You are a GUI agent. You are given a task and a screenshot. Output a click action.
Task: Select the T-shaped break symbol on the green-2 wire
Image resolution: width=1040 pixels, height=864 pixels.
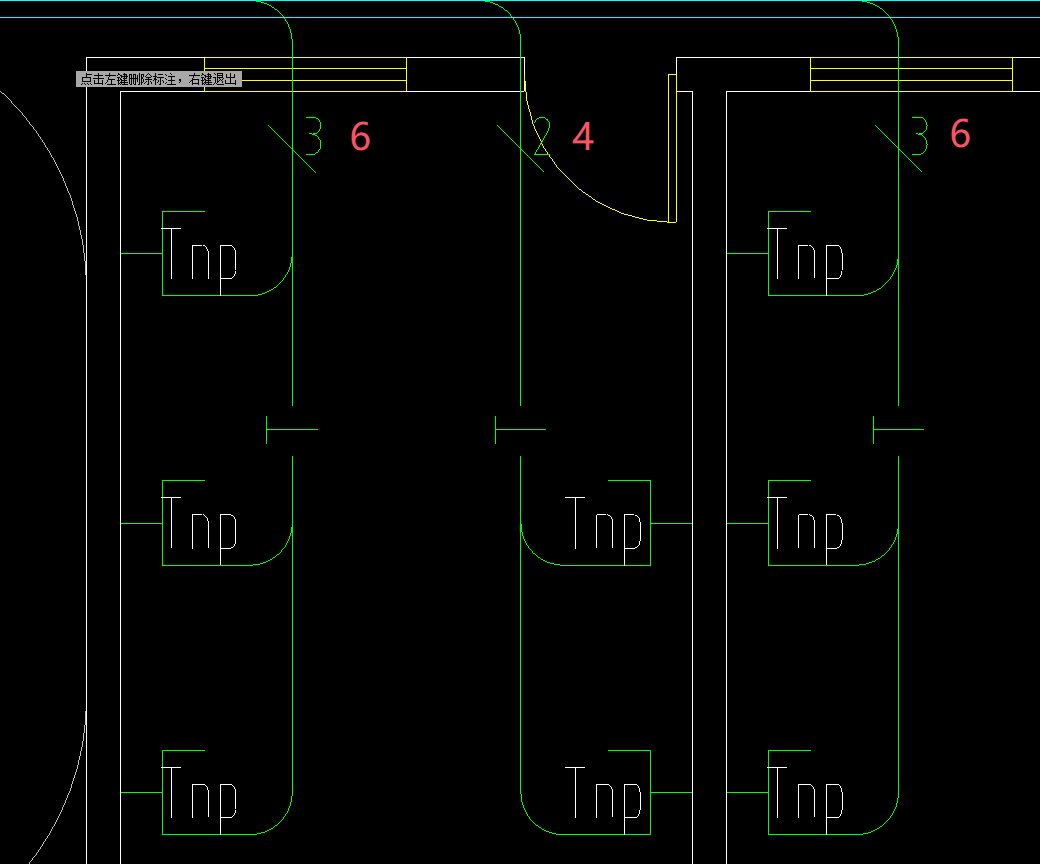point(521,430)
